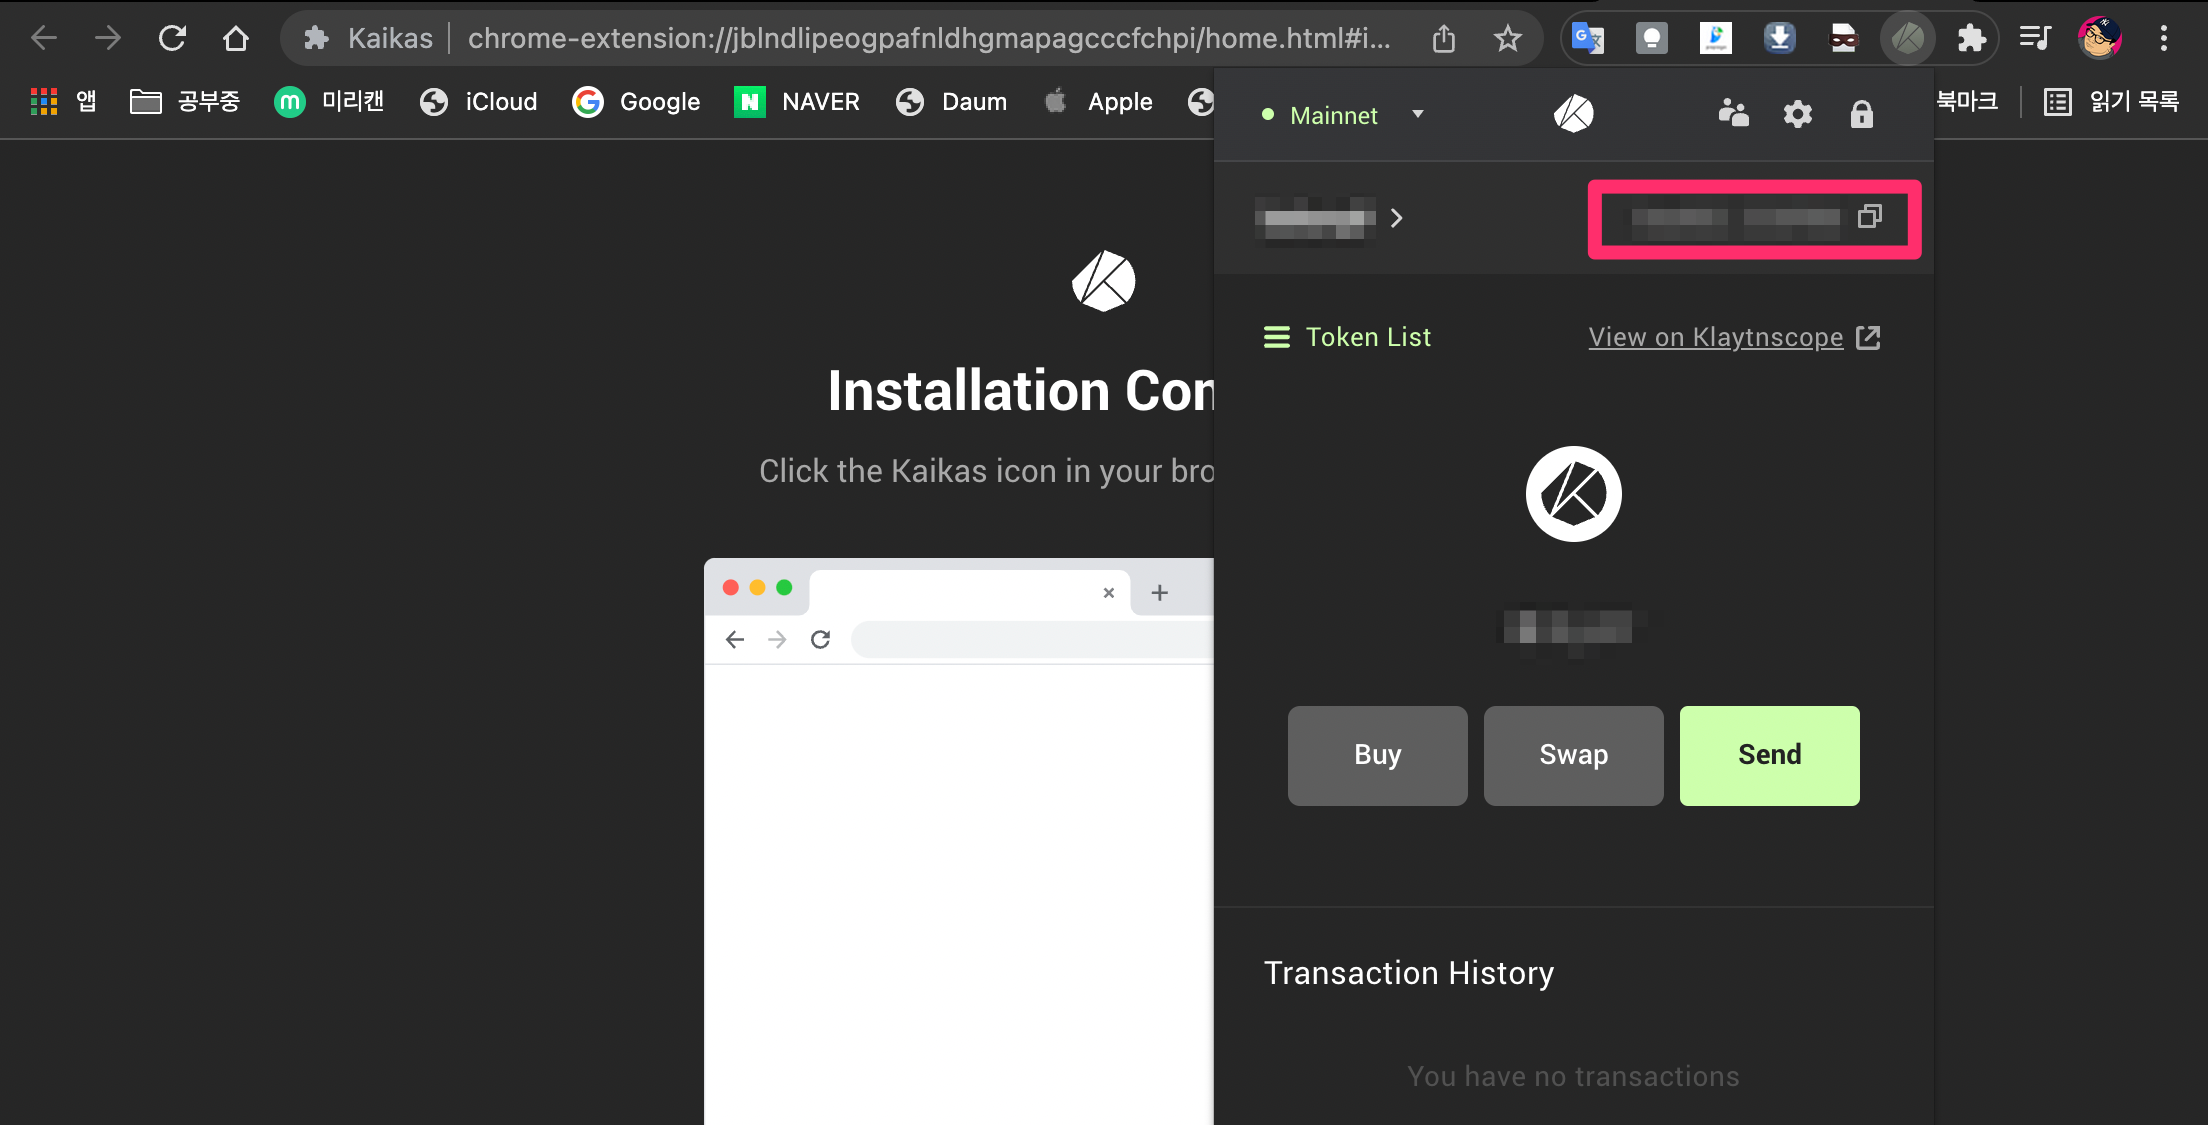Open Kaikas settings gear
This screenshot has height=1125, width=2208.
(1797, 114)
